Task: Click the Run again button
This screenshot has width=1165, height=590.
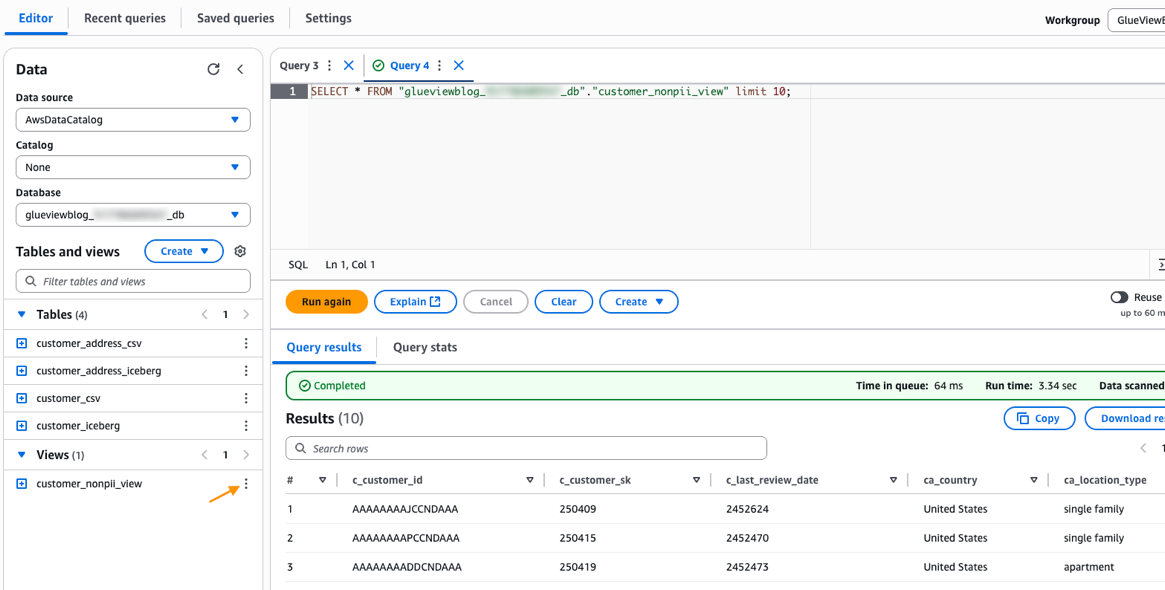Action: point(326,302)
